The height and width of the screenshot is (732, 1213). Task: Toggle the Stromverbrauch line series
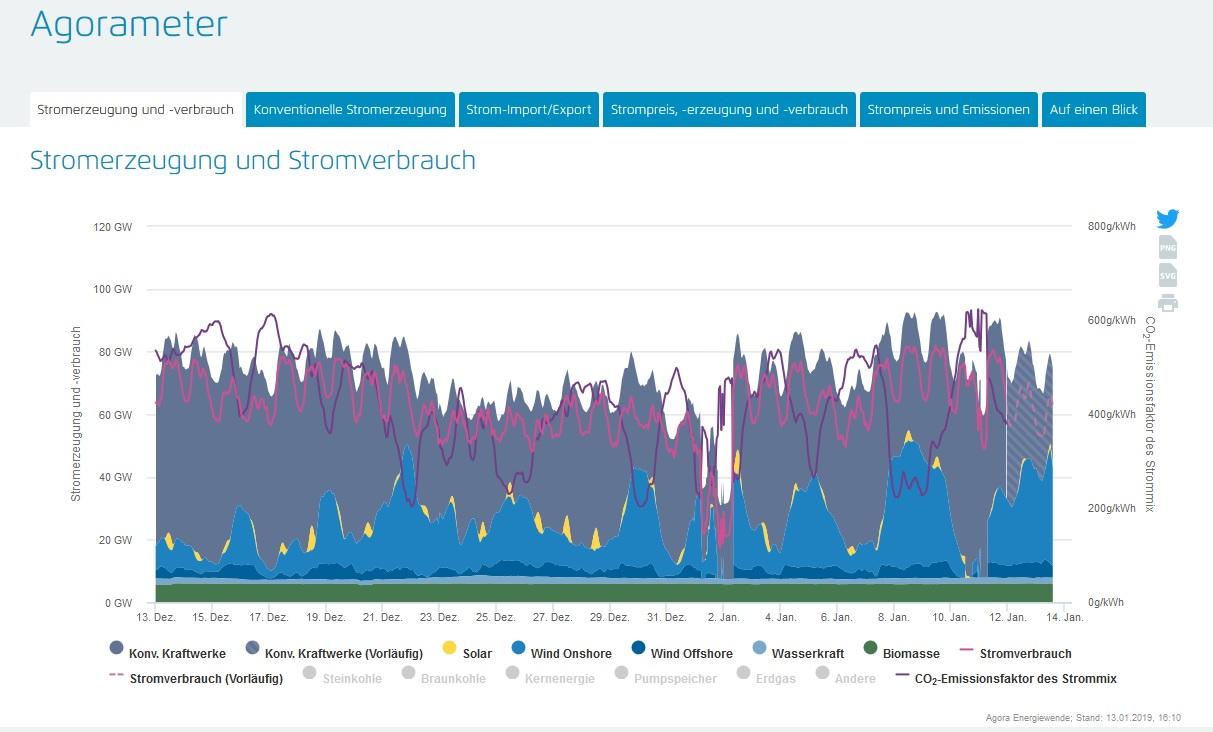click(x=1015, y=653)
